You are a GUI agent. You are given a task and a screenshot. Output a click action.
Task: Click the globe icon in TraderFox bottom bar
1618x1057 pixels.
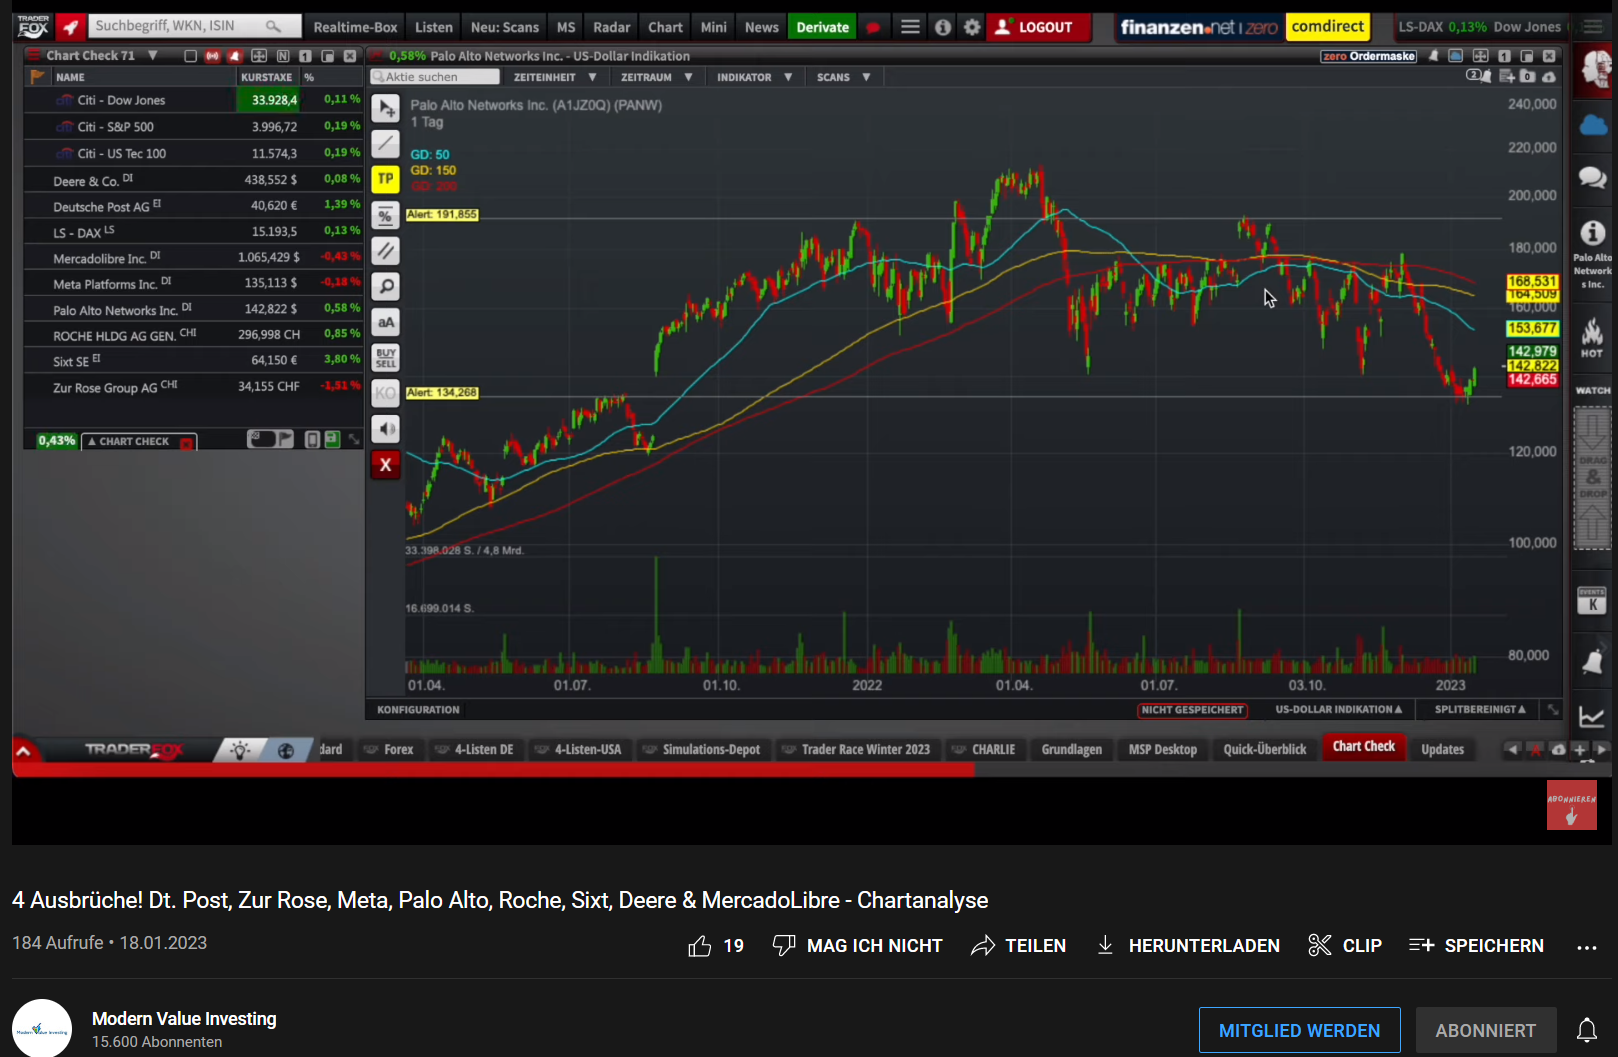286,750
